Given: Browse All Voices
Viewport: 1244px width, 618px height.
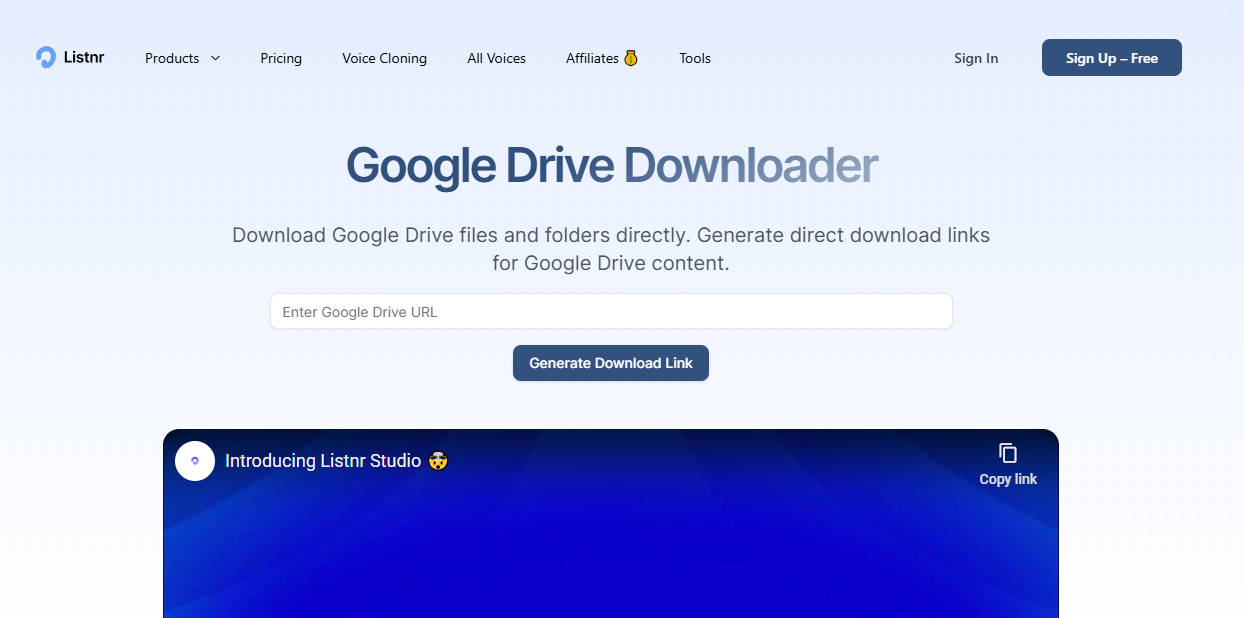Looking at the screenshot, I should click(496, 58).
